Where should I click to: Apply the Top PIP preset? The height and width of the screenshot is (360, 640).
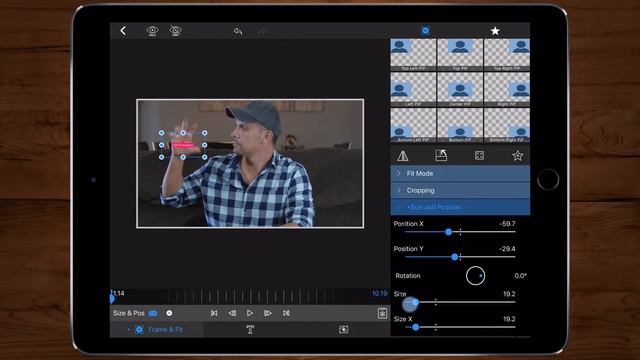tap(460, 55)
